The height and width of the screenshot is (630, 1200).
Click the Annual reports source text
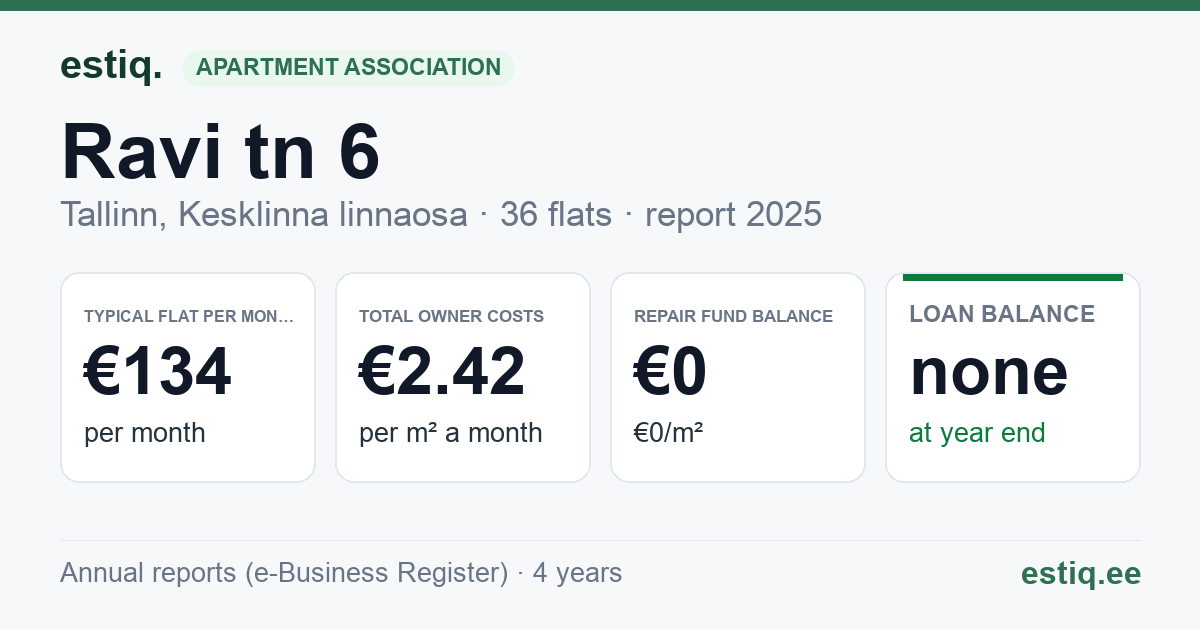point(341,573)
